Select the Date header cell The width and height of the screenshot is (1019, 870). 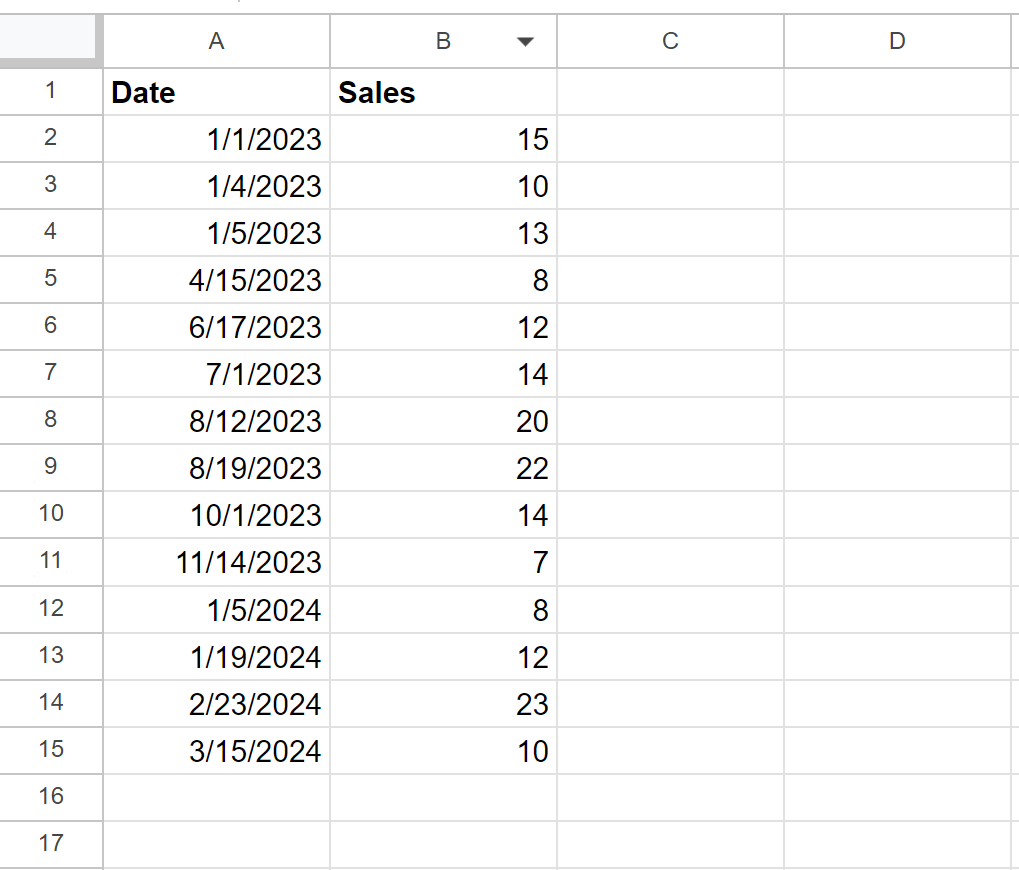tap(216, 92)
